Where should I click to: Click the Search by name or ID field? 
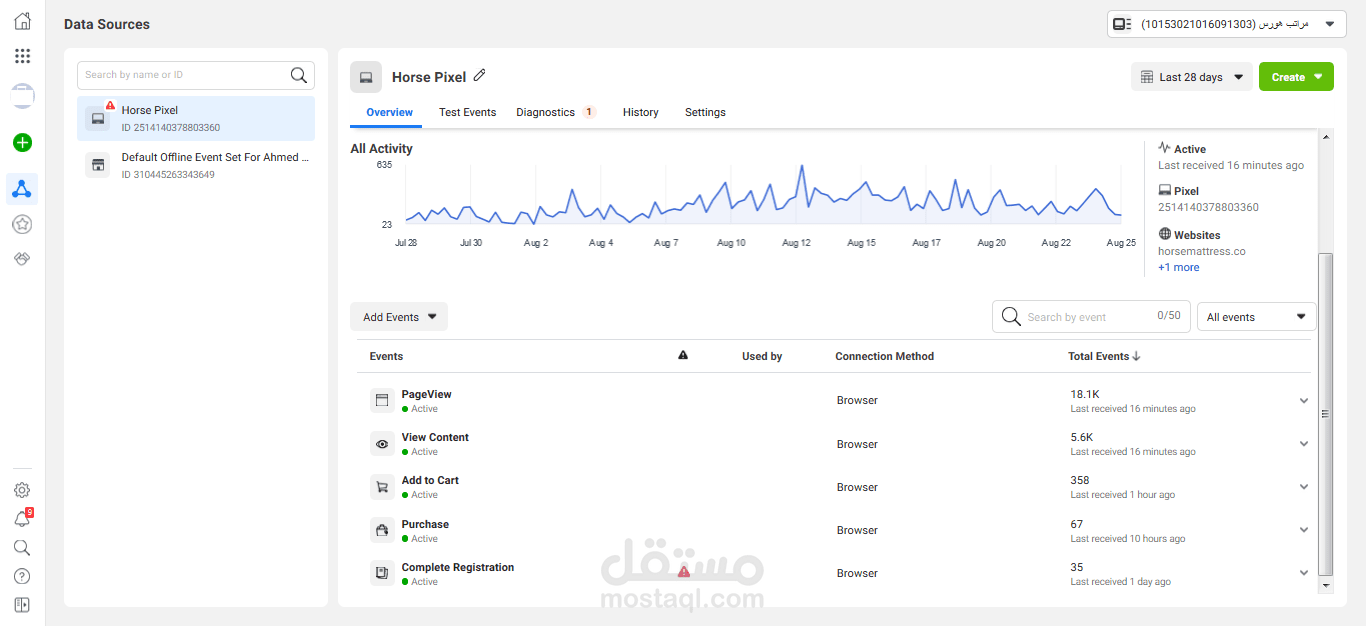pyautogui.click(x=196, y=75)
